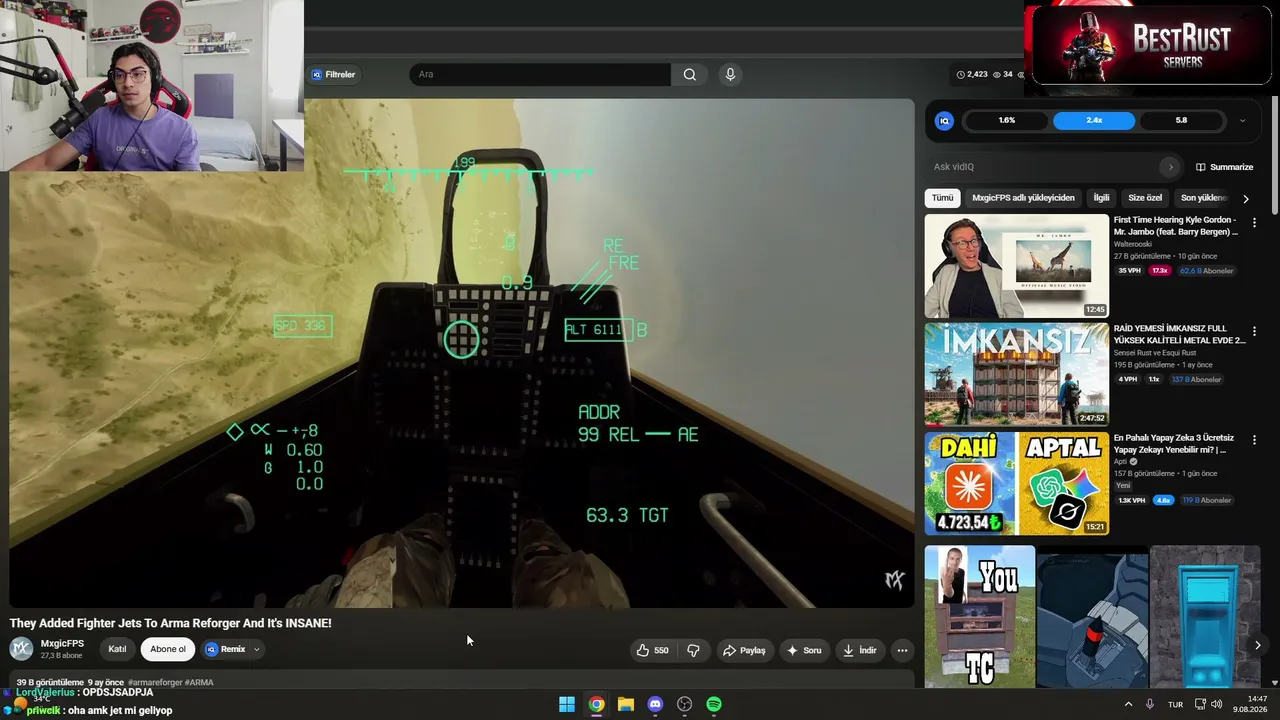Click the magnifying glass search icon

point(690,74)
